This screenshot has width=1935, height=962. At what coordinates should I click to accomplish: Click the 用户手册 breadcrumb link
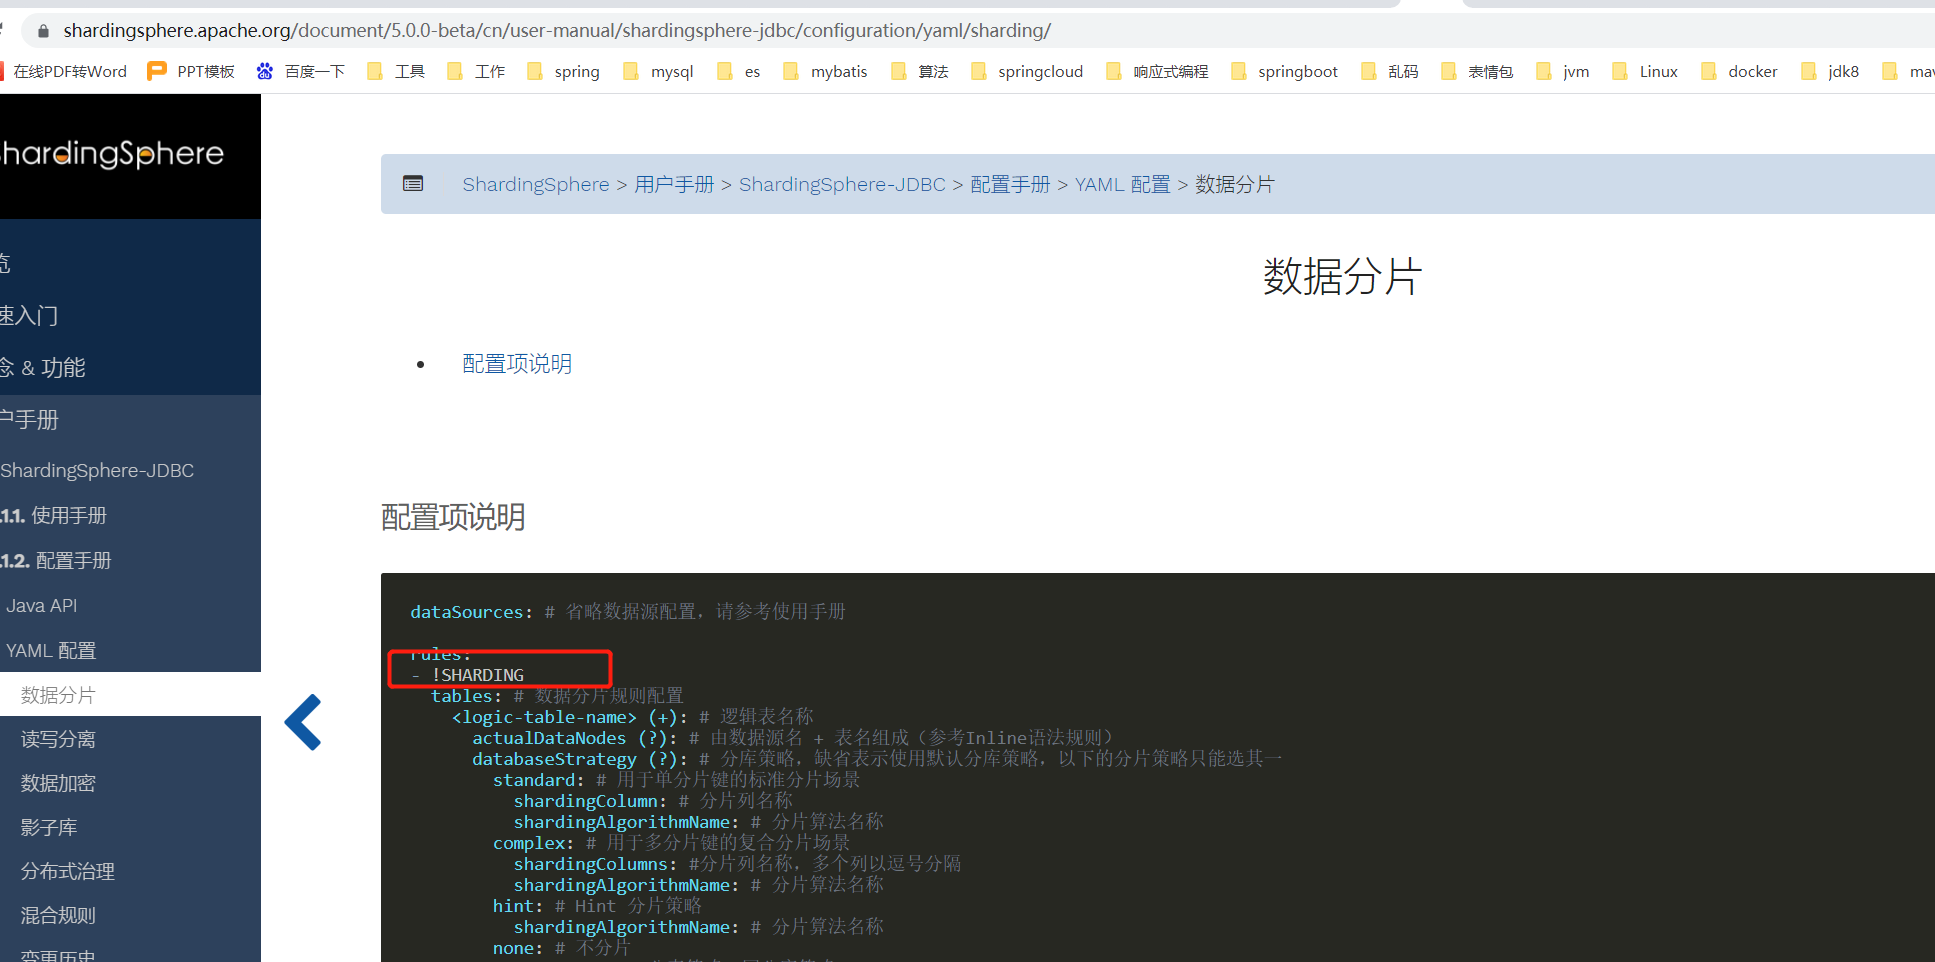pos(674,184)
